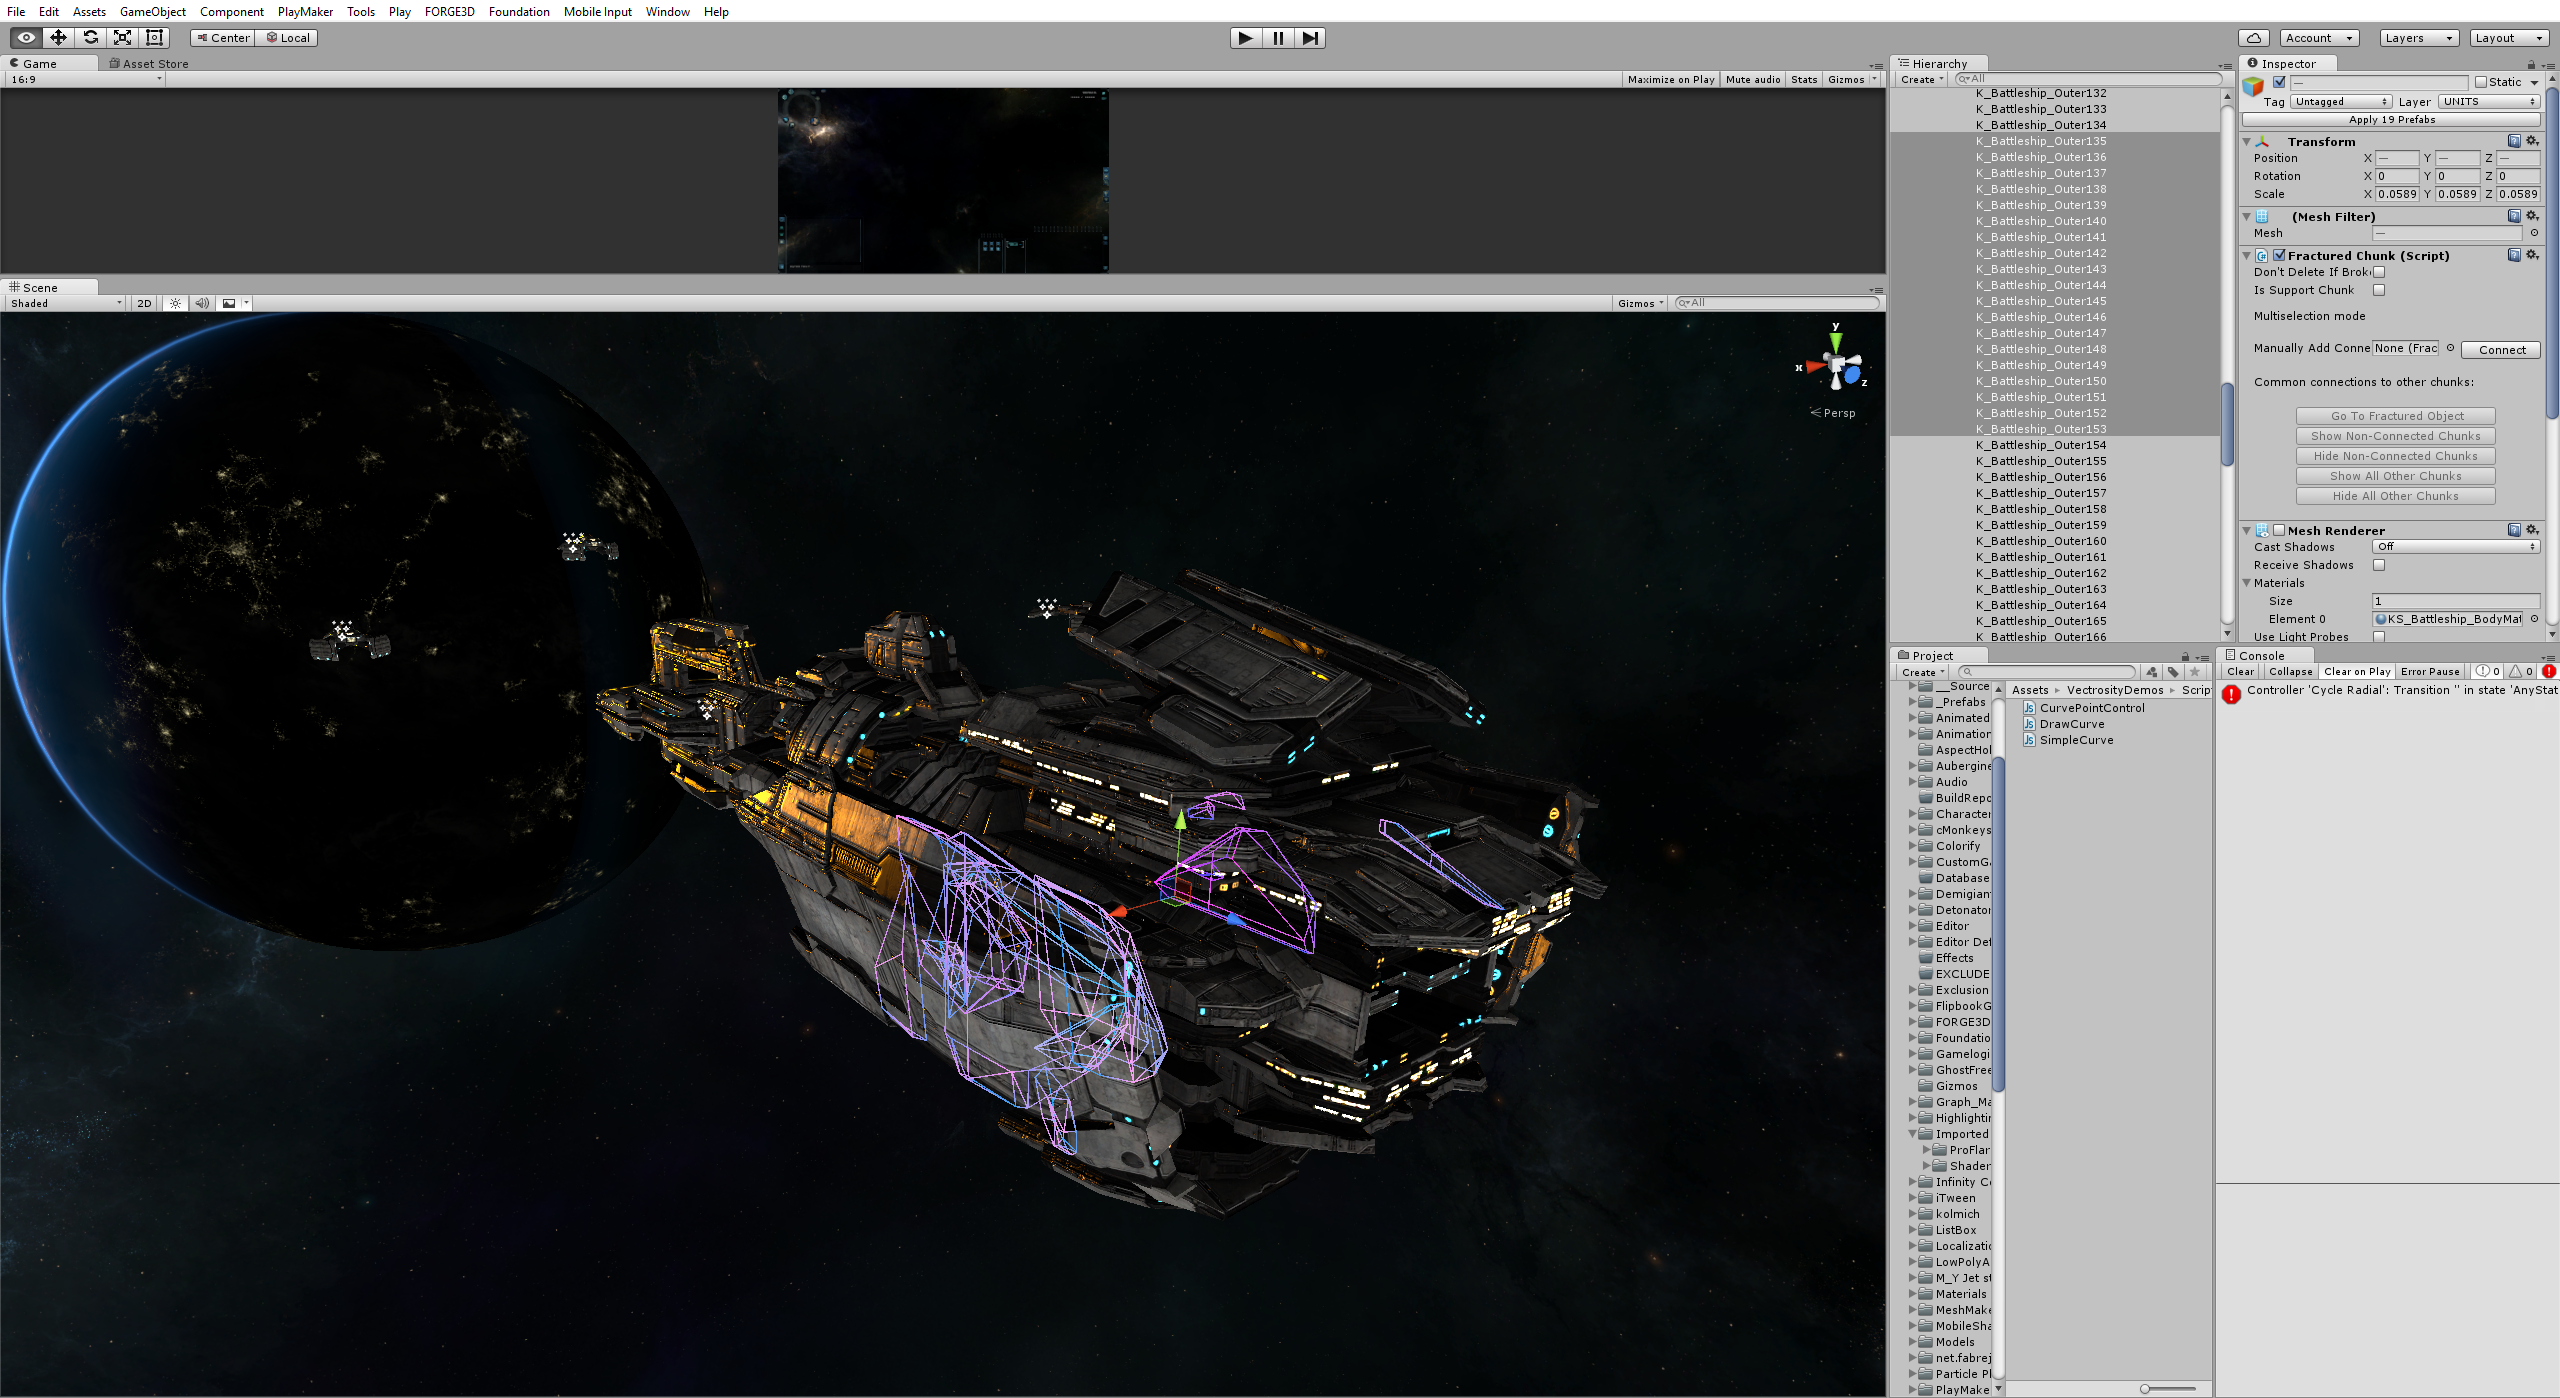Select the Rotate tool in toolbar

coord(90,38)
